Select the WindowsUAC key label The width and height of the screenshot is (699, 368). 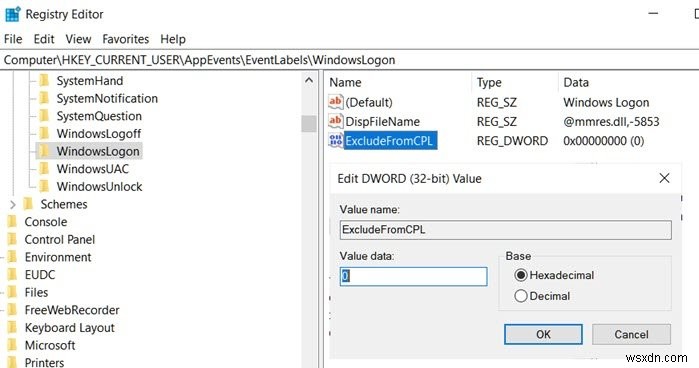point(92,169)
